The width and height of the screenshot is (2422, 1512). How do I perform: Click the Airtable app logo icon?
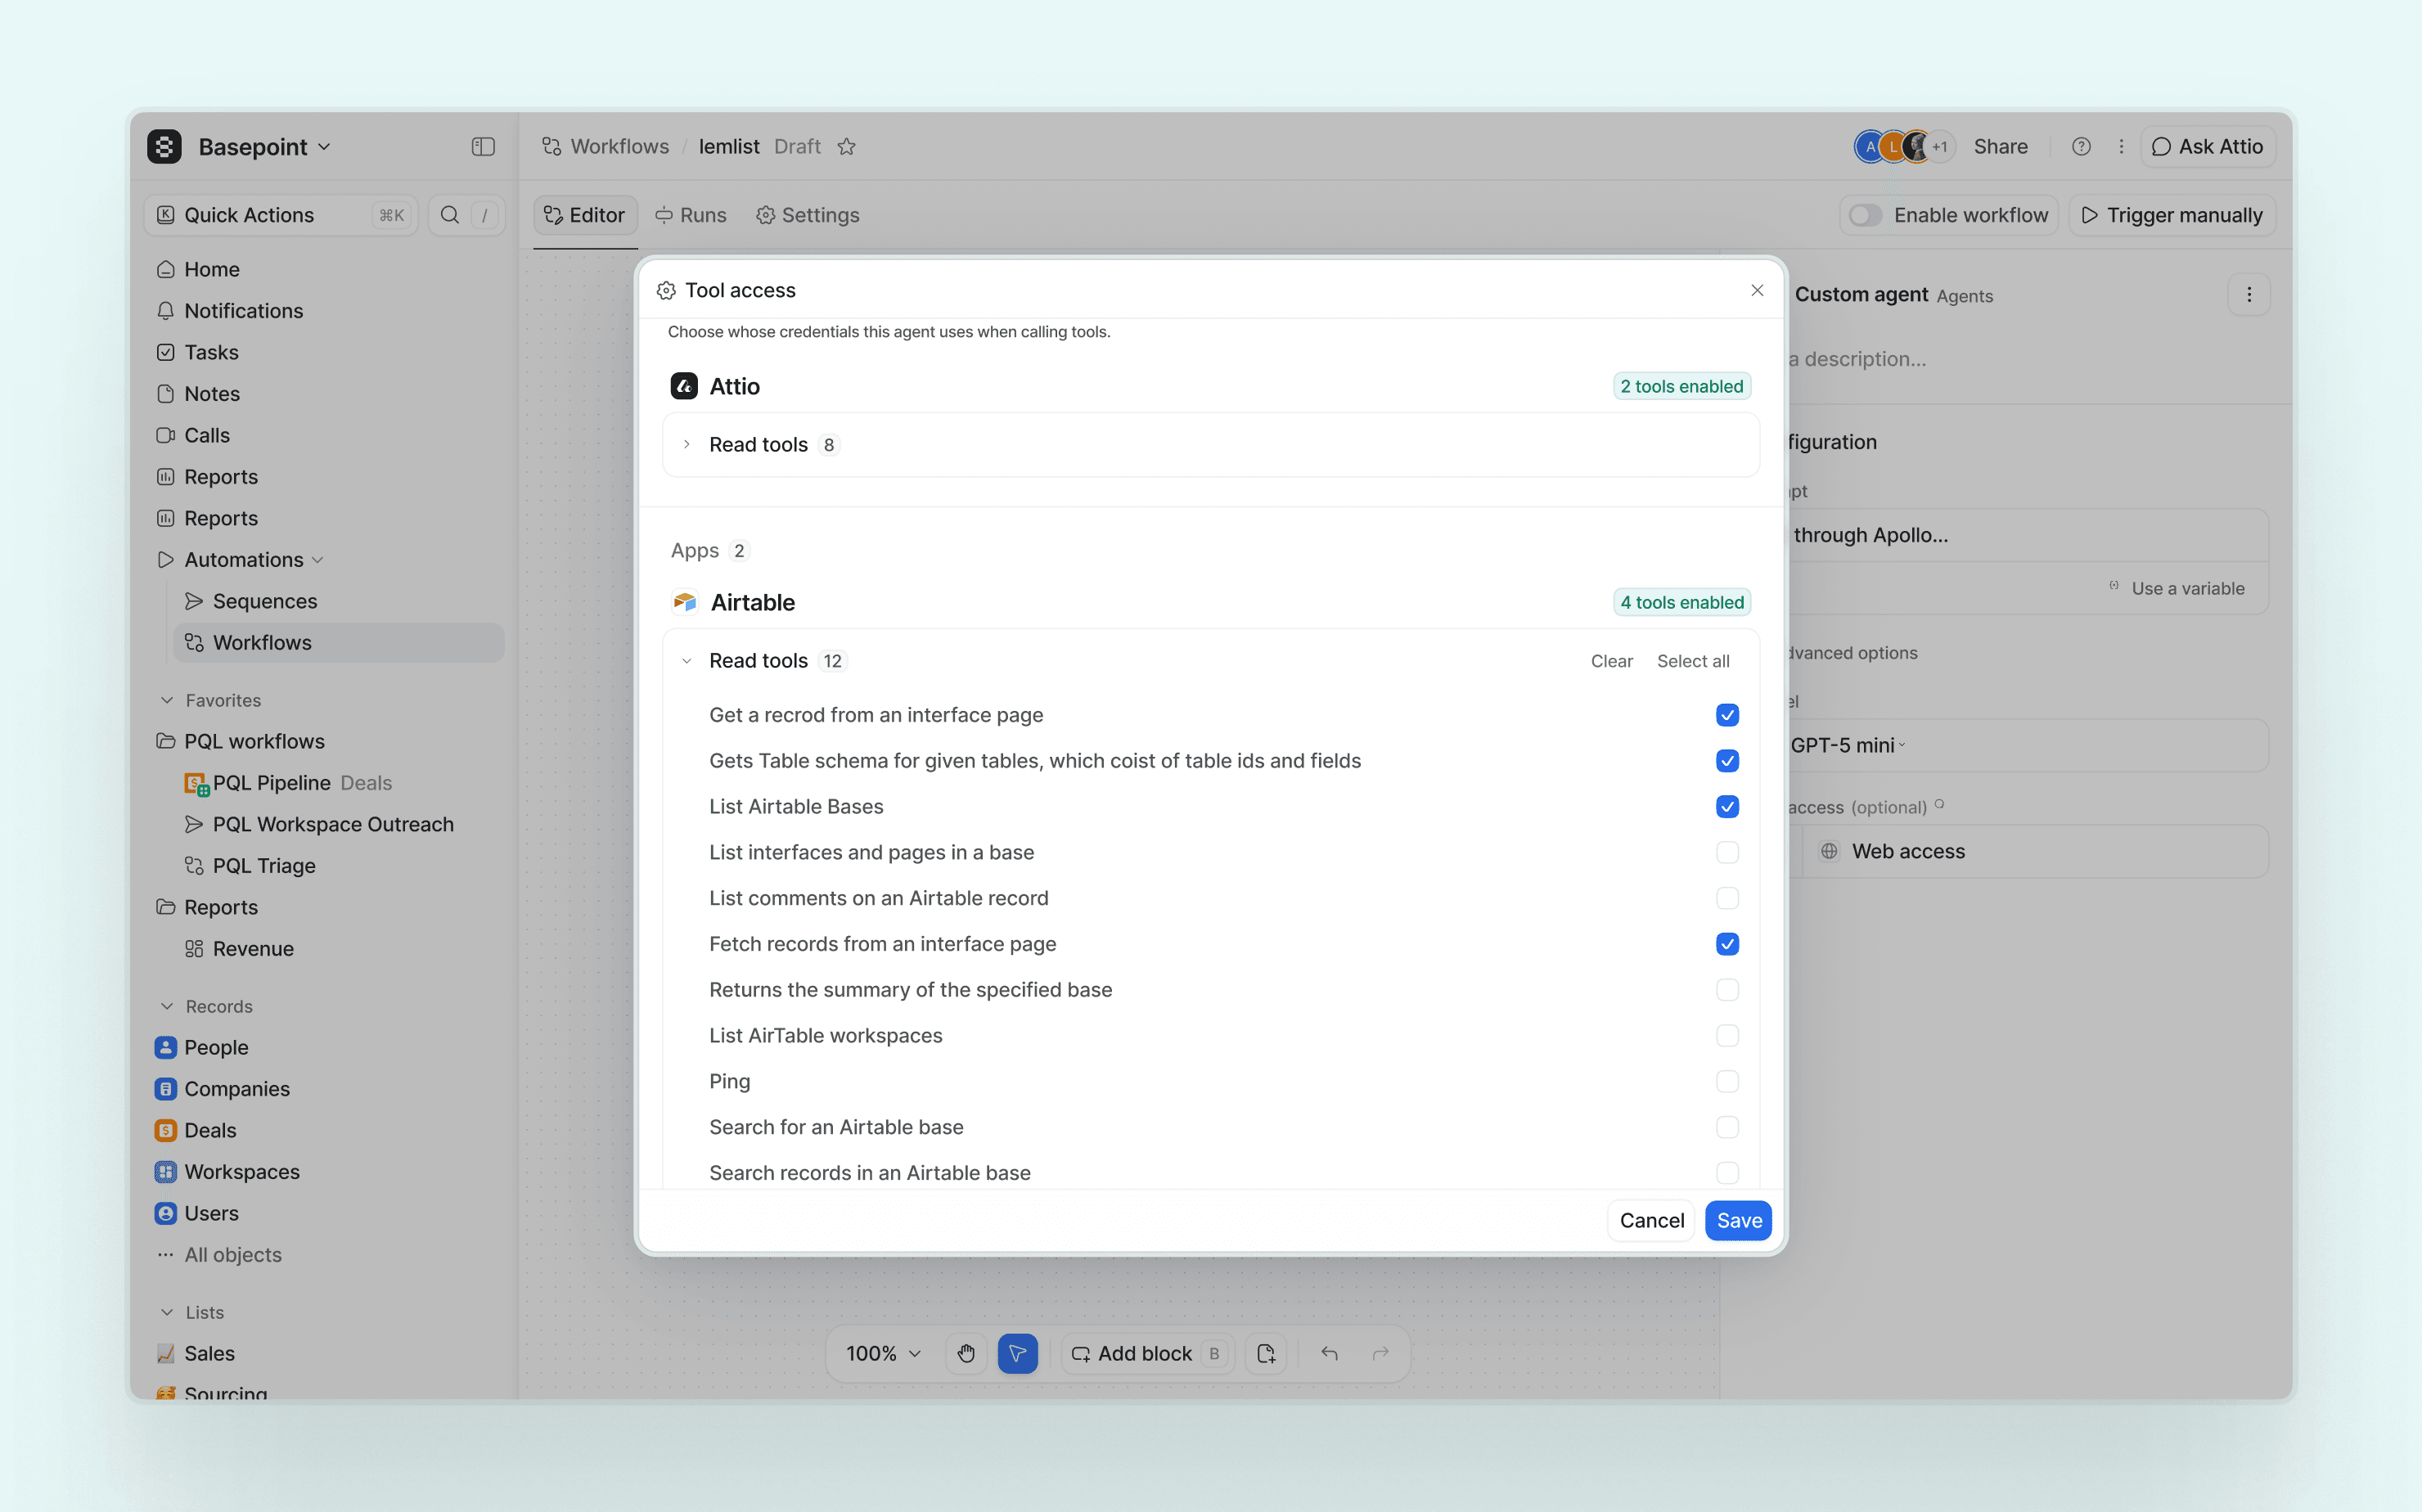coord(685,602)
